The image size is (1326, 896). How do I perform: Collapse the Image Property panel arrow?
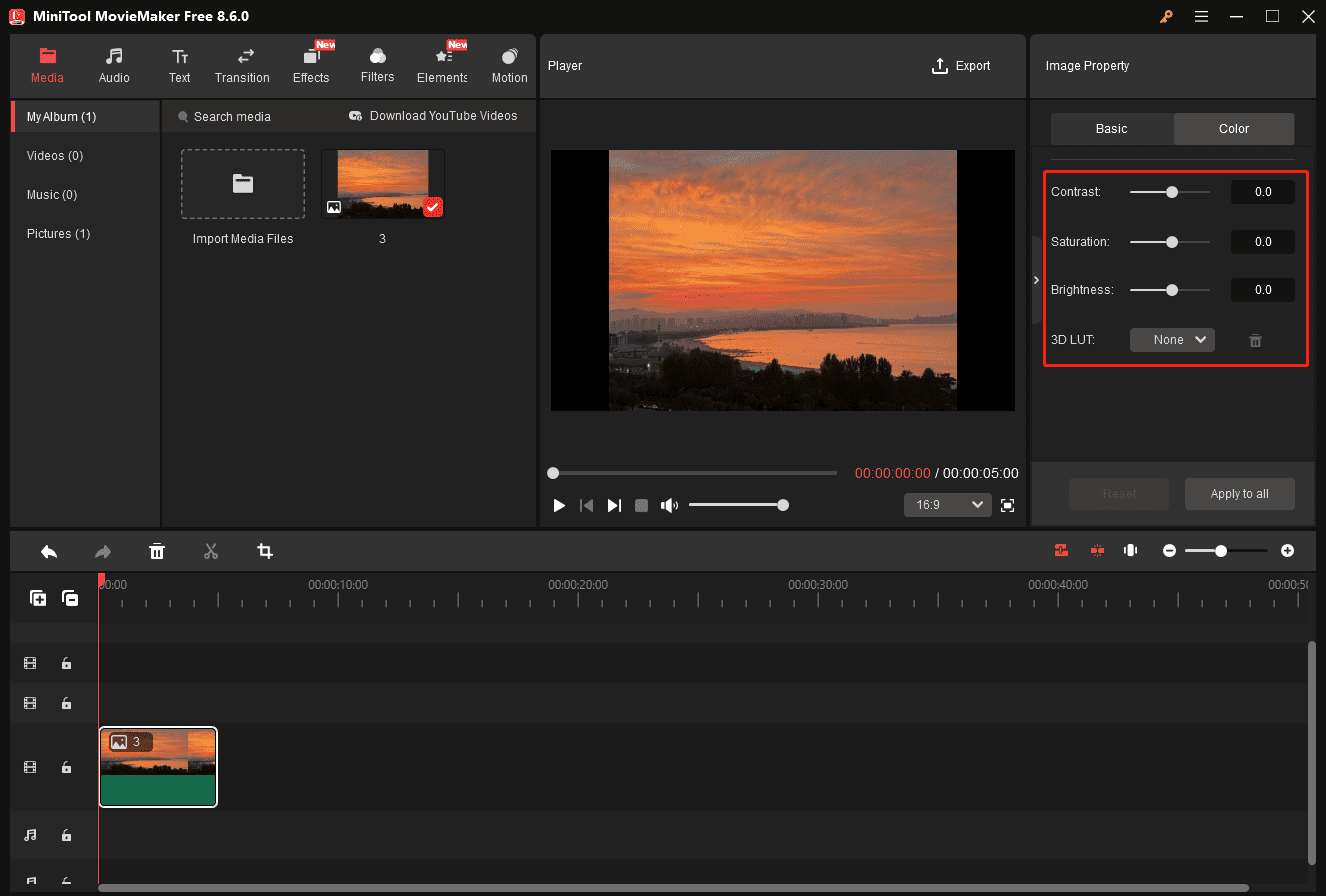pos(1036,280)
